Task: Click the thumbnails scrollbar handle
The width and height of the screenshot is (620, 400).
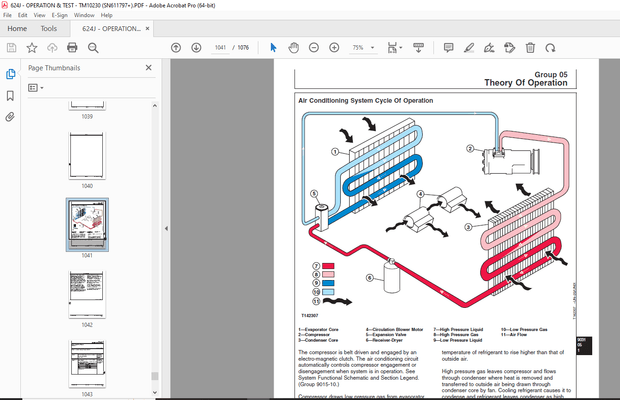Action: pyautogui.click(x=155, y=376)
